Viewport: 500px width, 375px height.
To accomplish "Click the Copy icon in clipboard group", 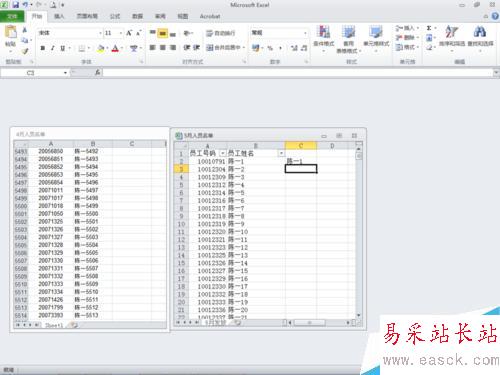I will click(25, 40).
